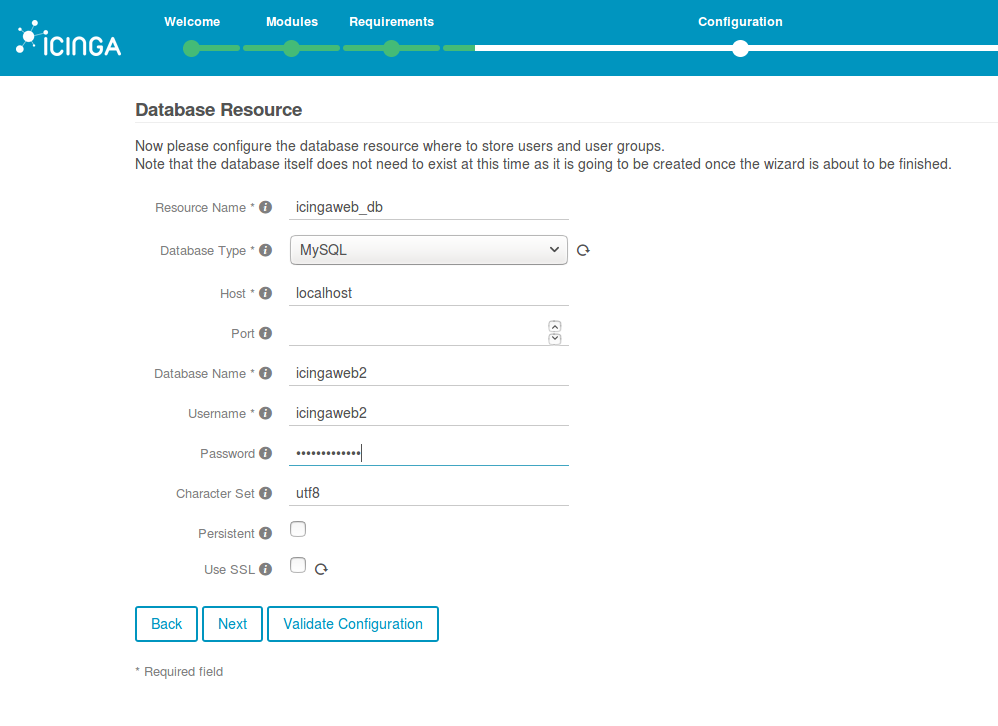The image size is (998, 726).
Task: Click the Back button
Action: click(166, 624)
